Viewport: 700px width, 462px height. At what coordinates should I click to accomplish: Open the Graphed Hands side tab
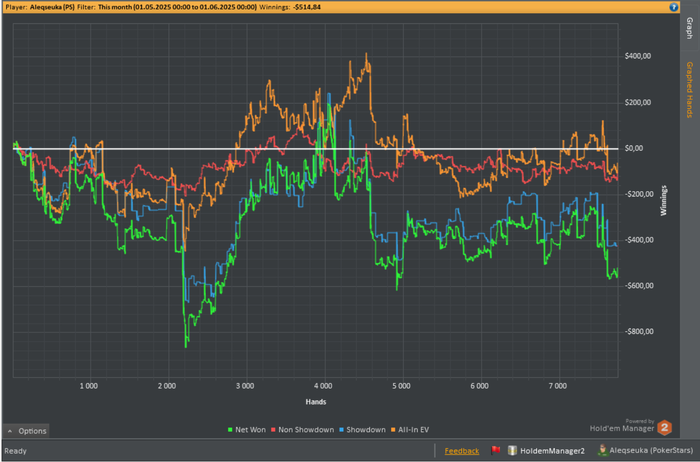[x=689, y=90]
